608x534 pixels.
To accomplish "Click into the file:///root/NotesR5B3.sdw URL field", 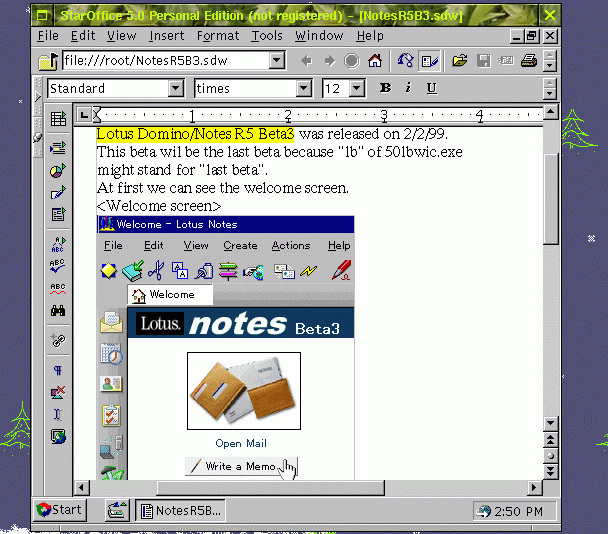I will [166, 61].
